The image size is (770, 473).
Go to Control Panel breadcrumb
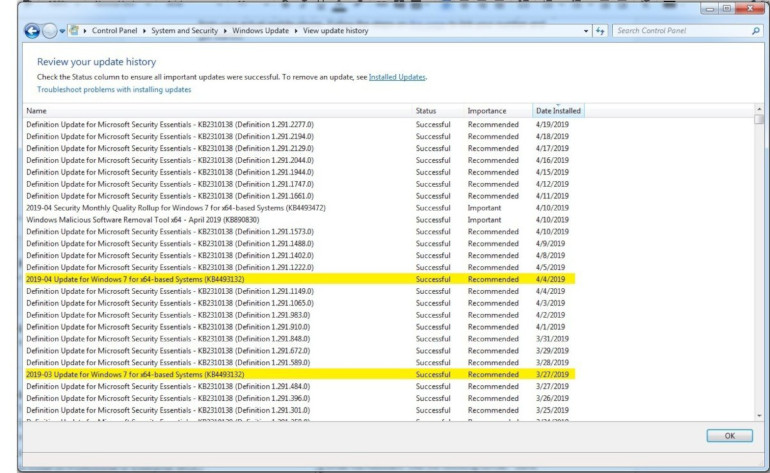114,30
